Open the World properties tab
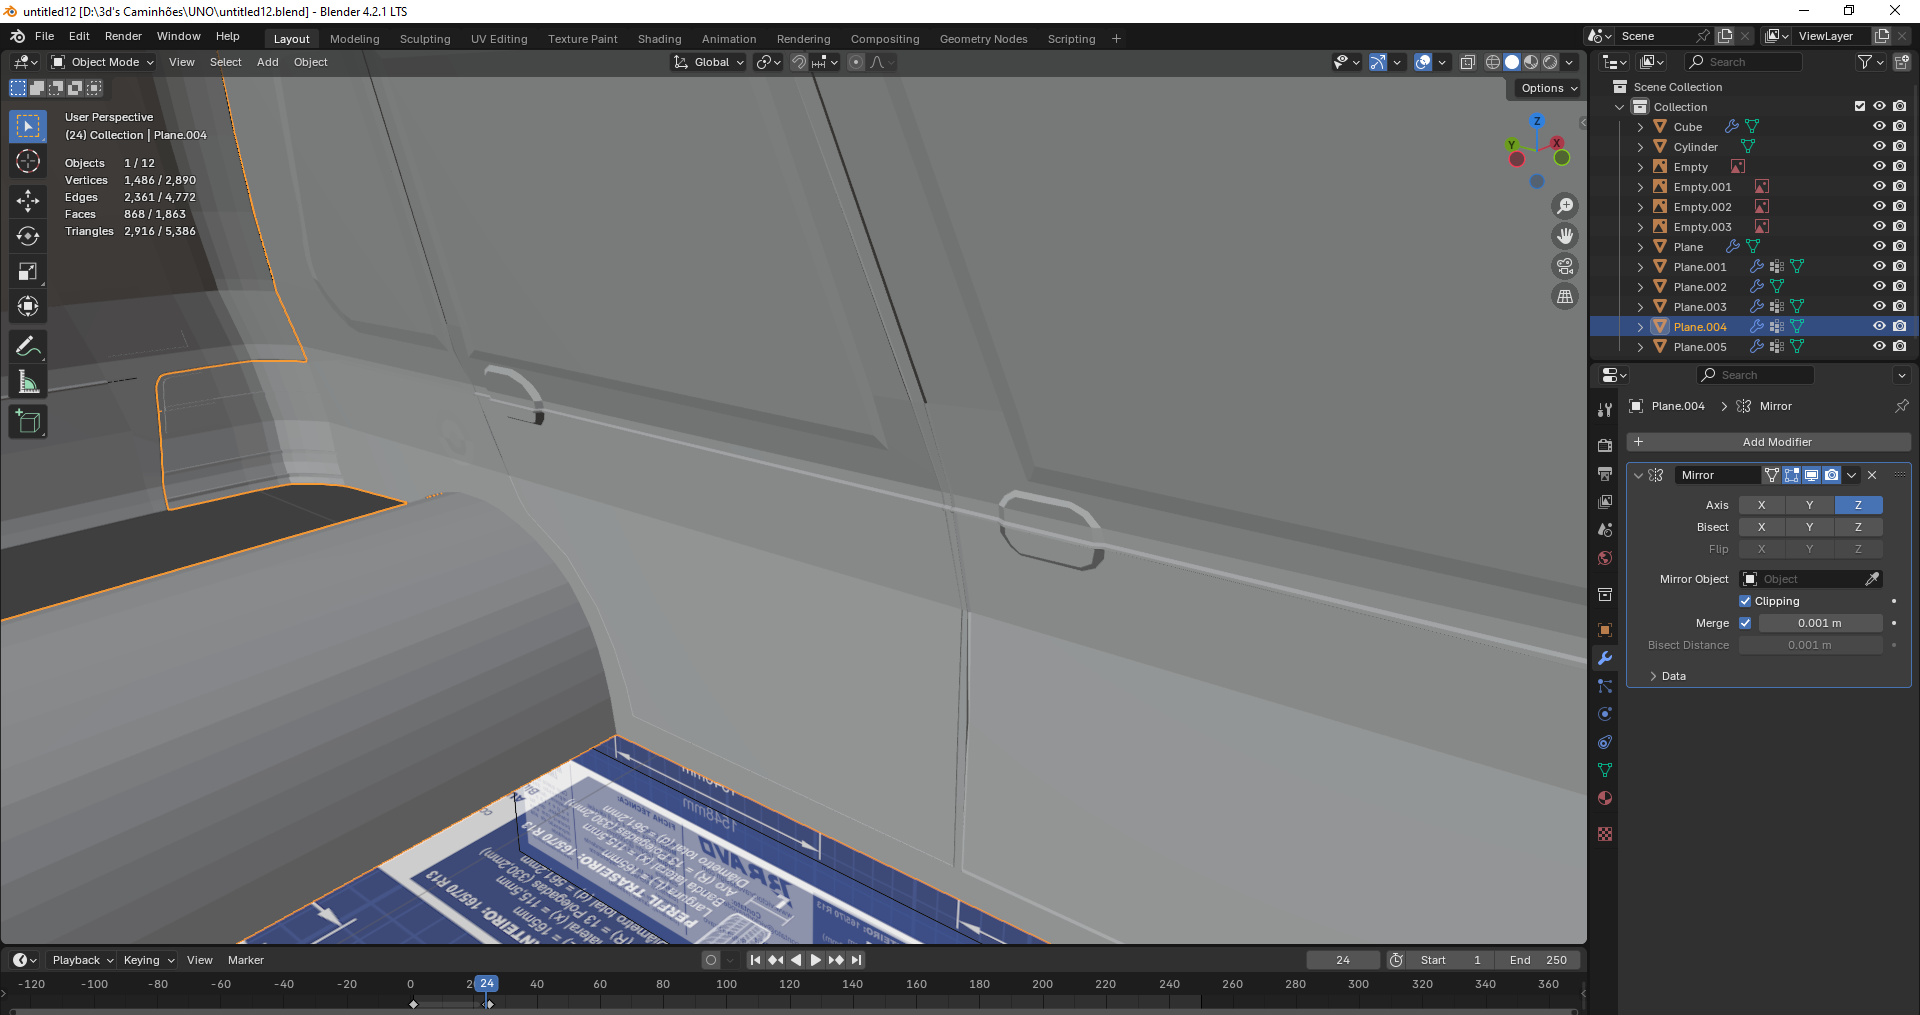1920x1015 pixels. (x=1605, y=558)
